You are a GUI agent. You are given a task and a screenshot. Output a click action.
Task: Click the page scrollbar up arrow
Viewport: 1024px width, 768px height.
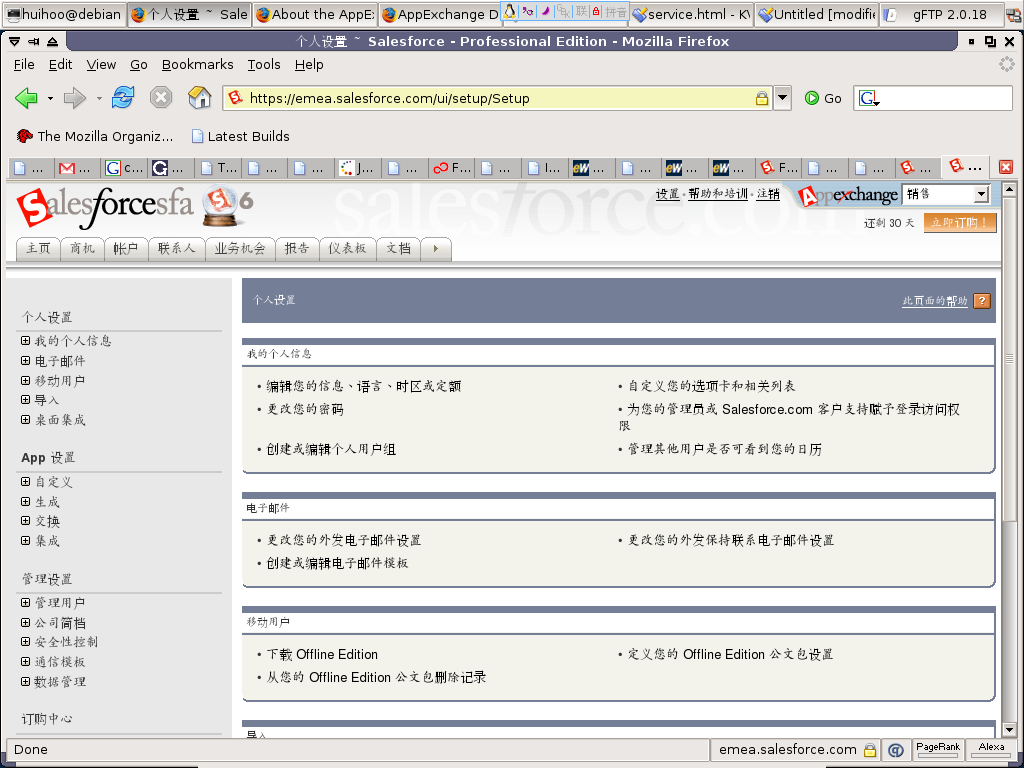(x=1009, y=190)
